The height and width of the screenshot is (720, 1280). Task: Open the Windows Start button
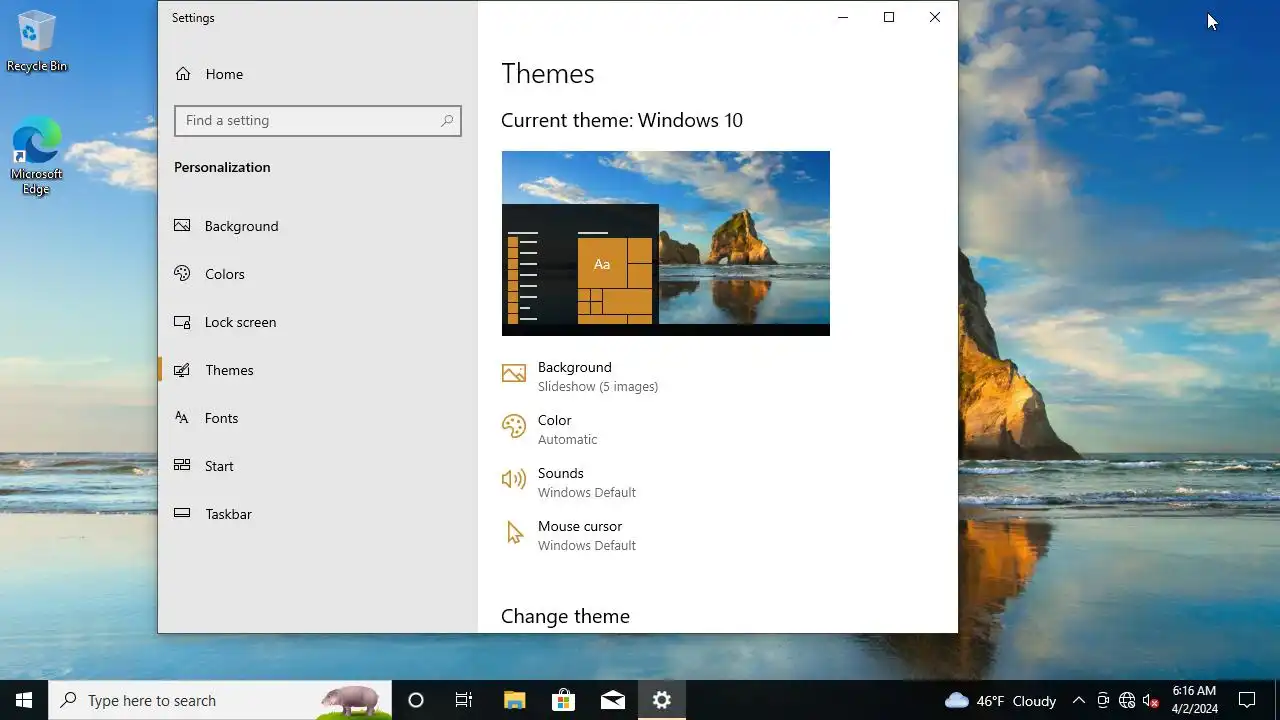click(x=24, y=700)
